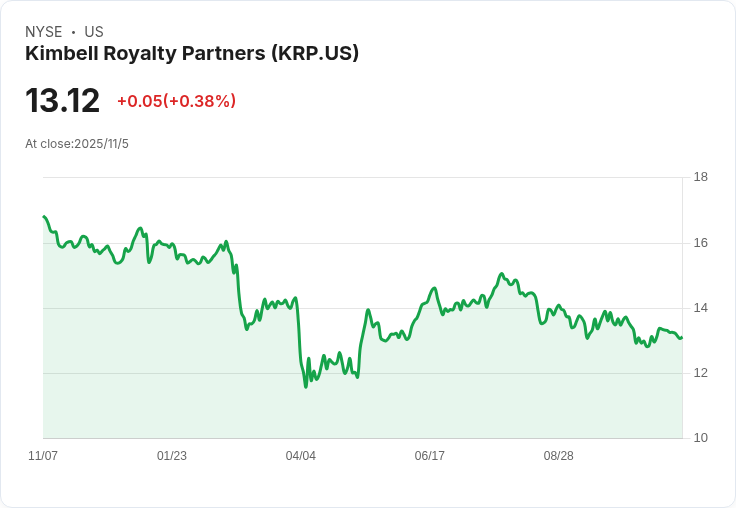Click the 13.12 current price

62,101
